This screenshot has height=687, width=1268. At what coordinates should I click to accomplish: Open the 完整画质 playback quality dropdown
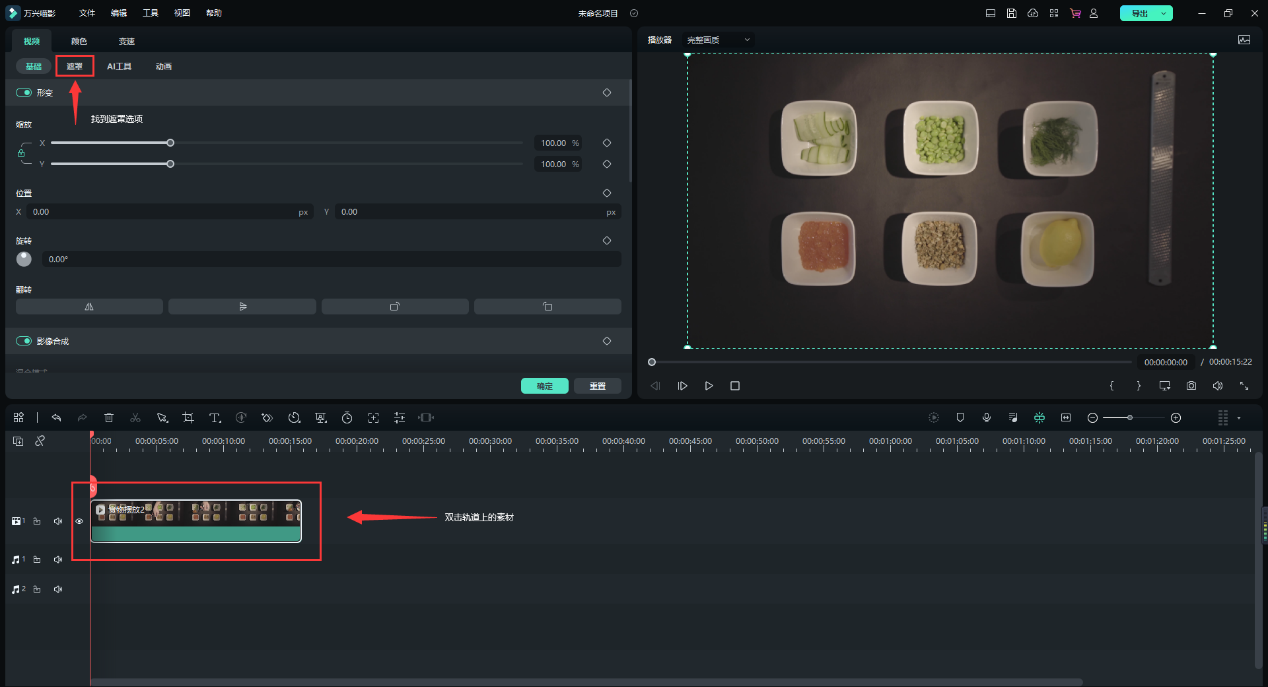(718, 39)
